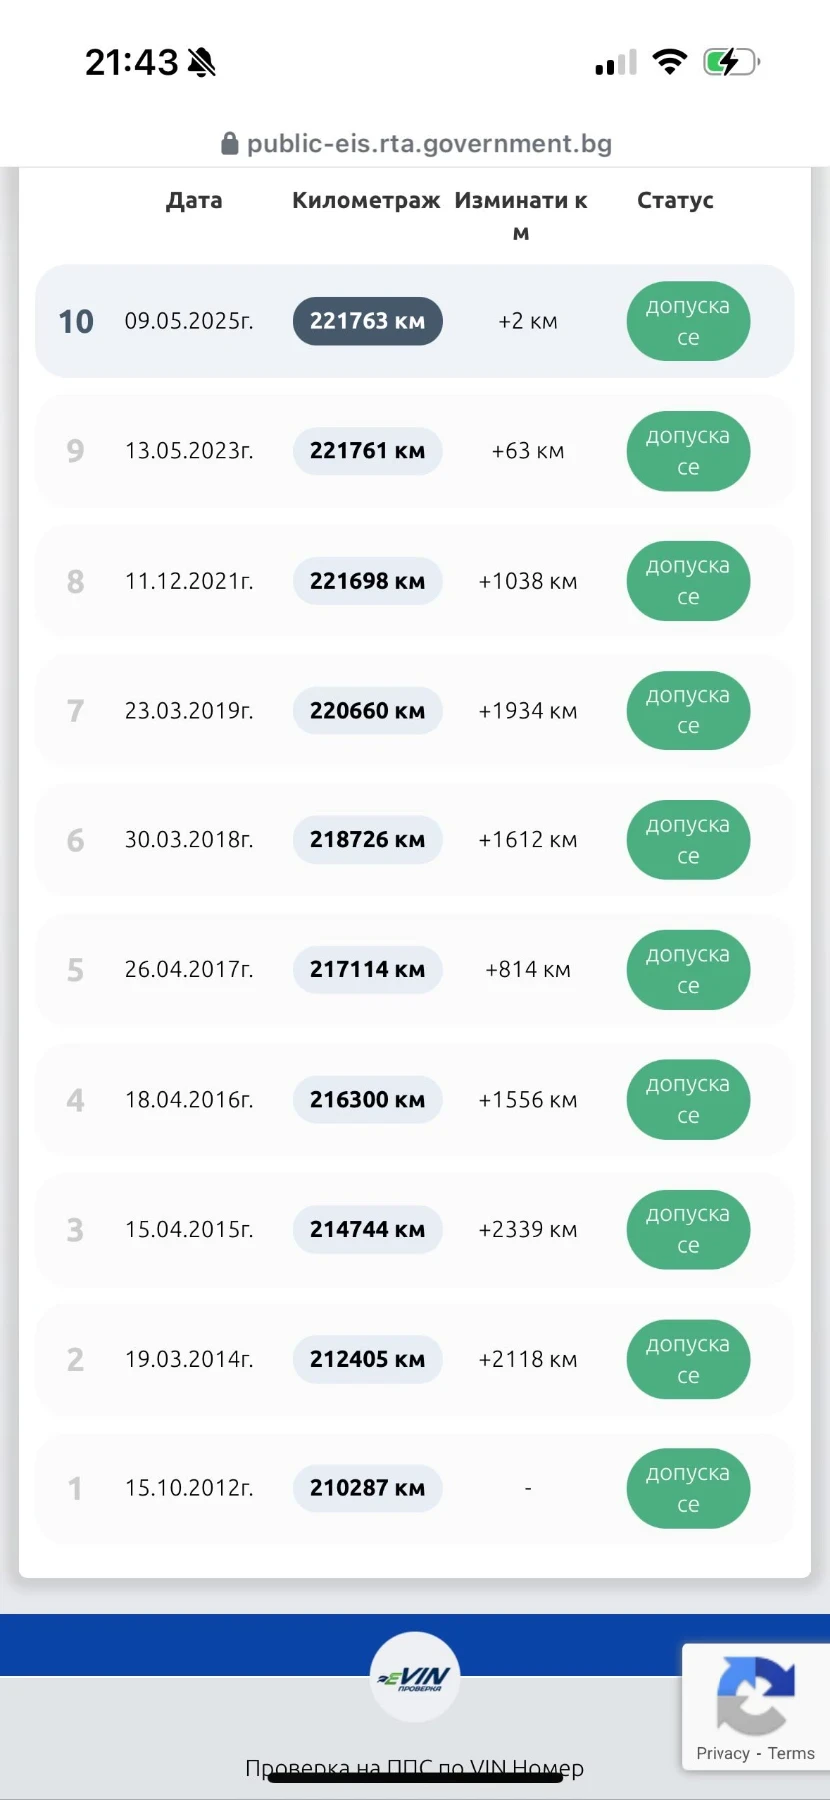The width and height of the screenshot is (830, 1800).
Task: Tap the 218726 км mileage badge
Action: tap(368, 840)
